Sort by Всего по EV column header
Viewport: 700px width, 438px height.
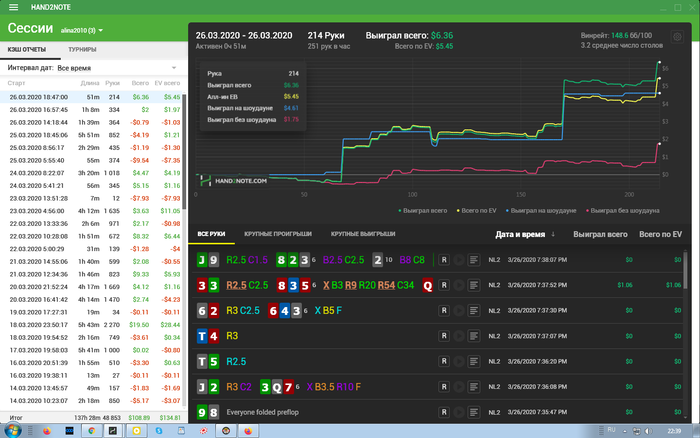tap(660, 234)
